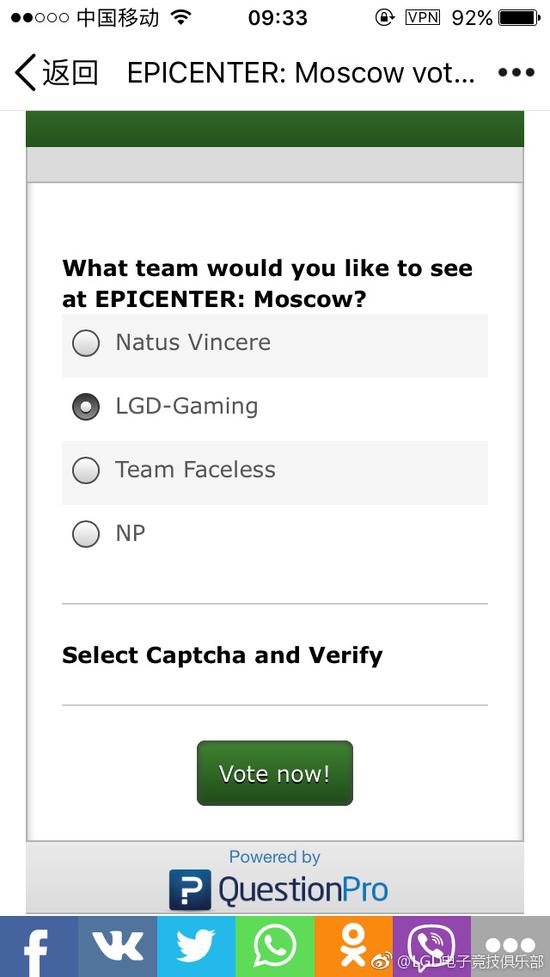The image size is (550, 977).
Task: Share via the Viber icon
Action: (432, 946)
